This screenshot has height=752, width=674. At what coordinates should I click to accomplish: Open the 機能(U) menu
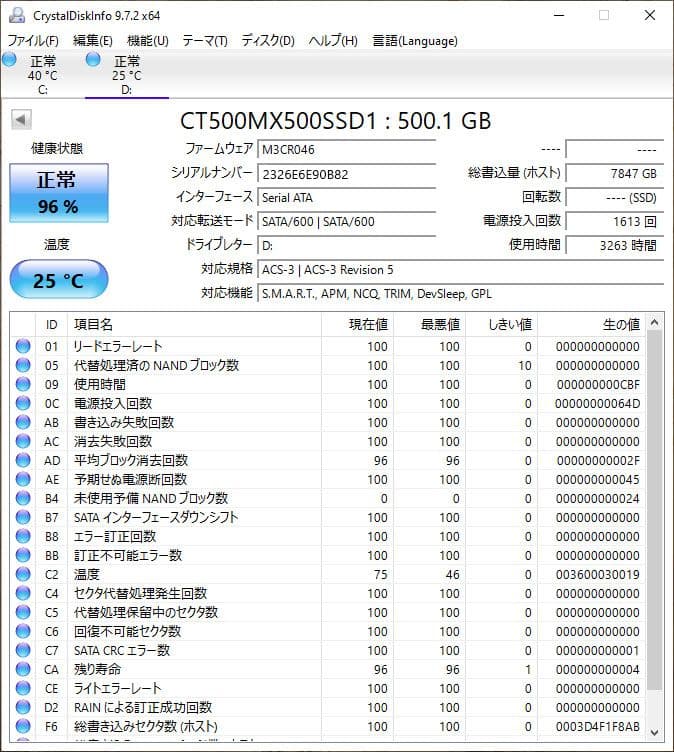tap(147, 41)
